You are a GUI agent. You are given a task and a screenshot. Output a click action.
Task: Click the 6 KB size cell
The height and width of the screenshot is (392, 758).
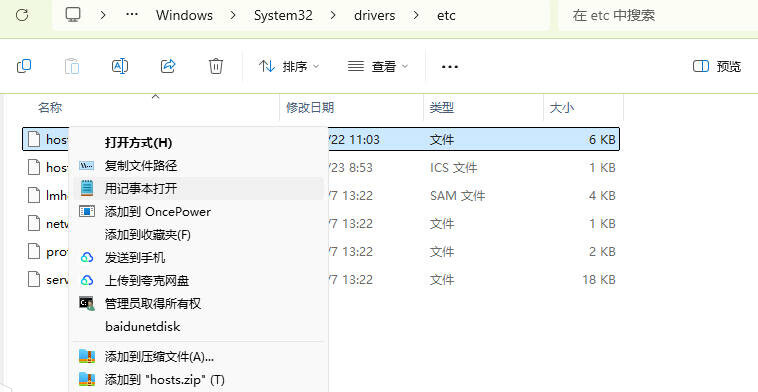click(602, 140)
